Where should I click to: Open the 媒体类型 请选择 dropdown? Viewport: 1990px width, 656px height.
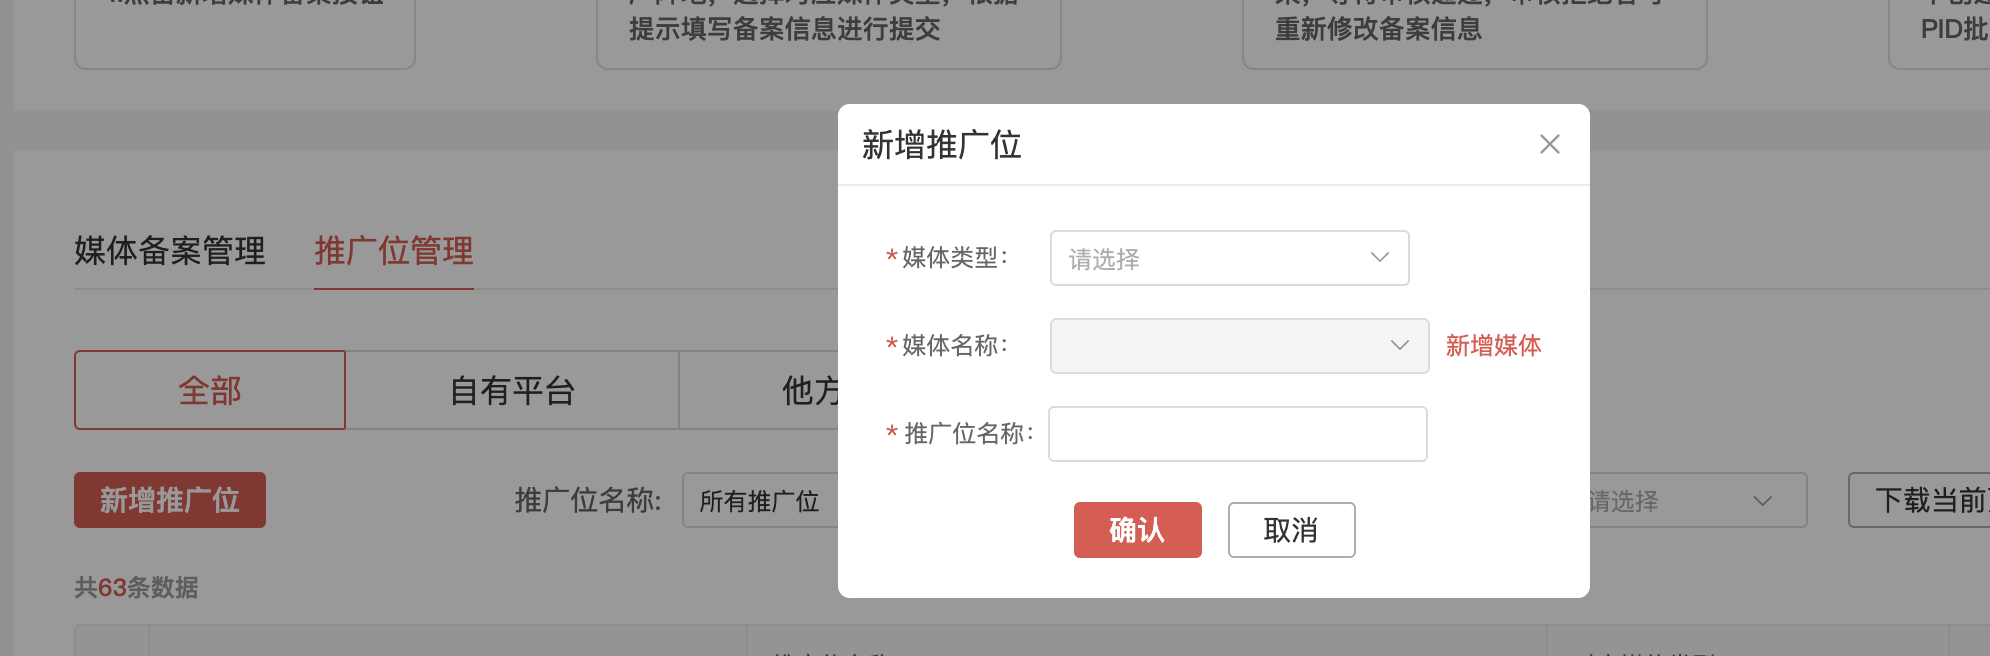(x=1210, y=258)
